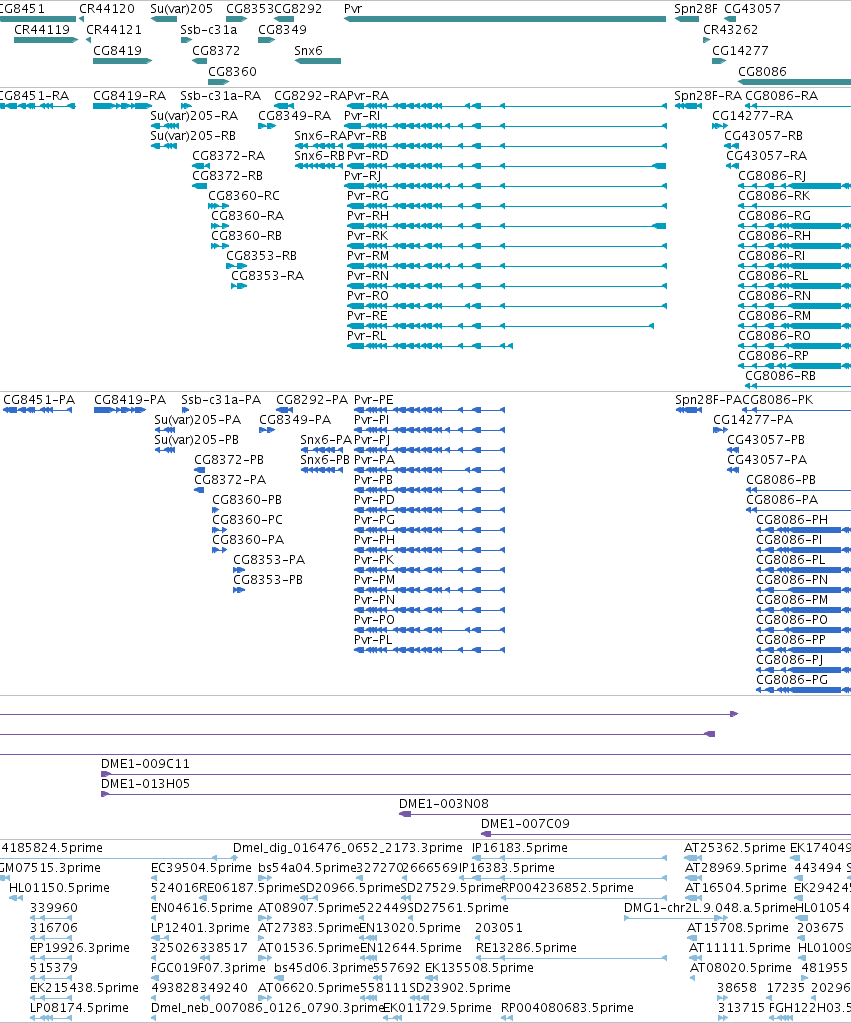Click BAC clone DME1-007C09
The height and width of the screenshot is (1023, 851).
tap(525, 823)
